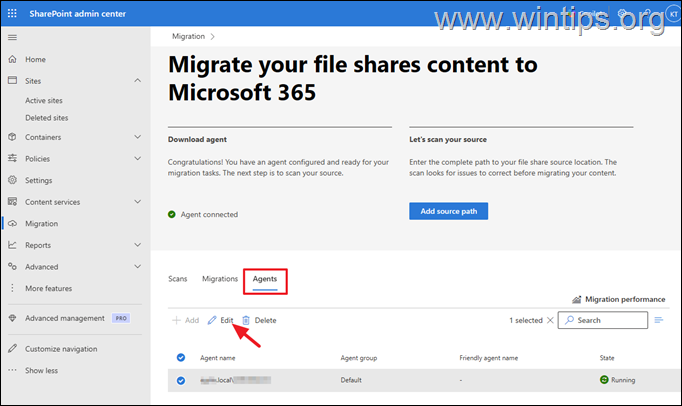Click the user account avatar KT
This screenshot has height=406, width=682.
coord(673,14)
